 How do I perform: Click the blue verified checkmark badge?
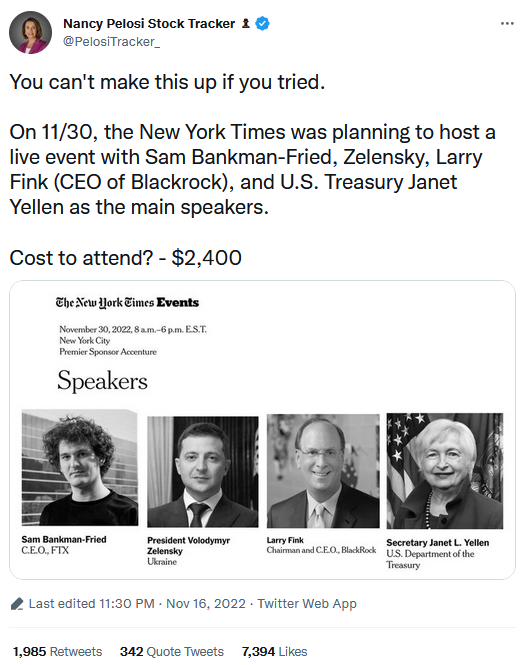click(x=263, y=23)
